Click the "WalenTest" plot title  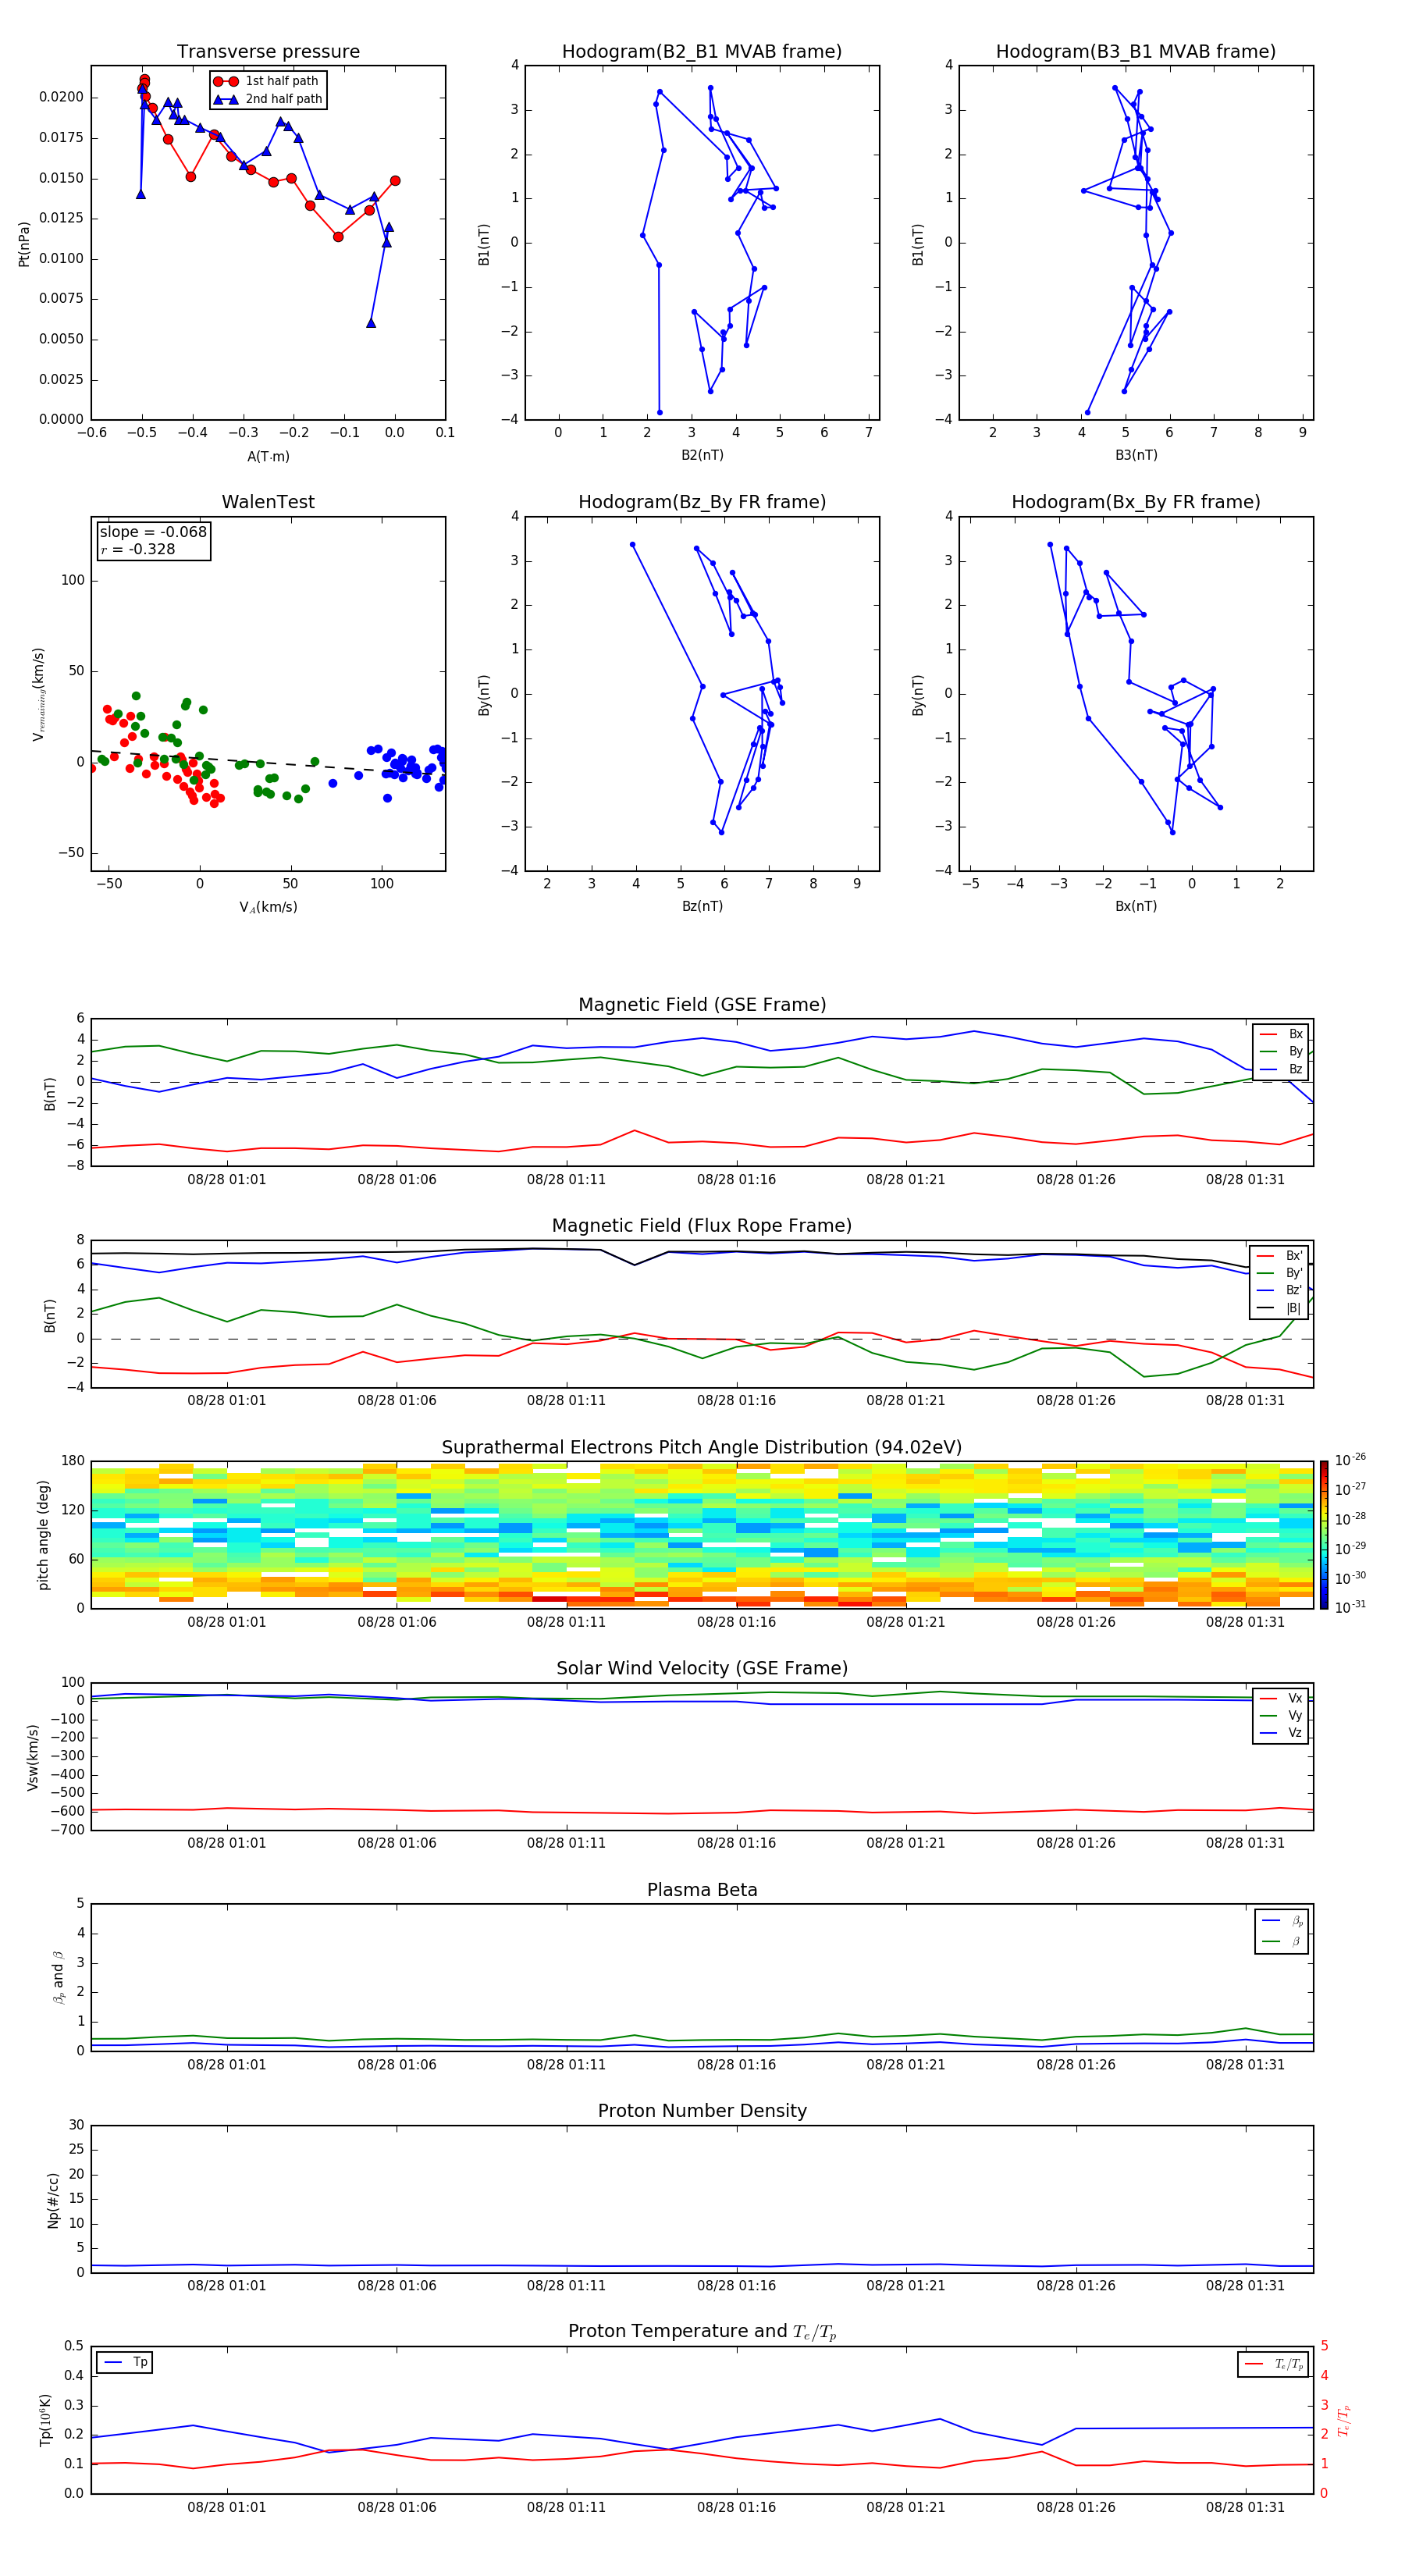click(268, 502)
